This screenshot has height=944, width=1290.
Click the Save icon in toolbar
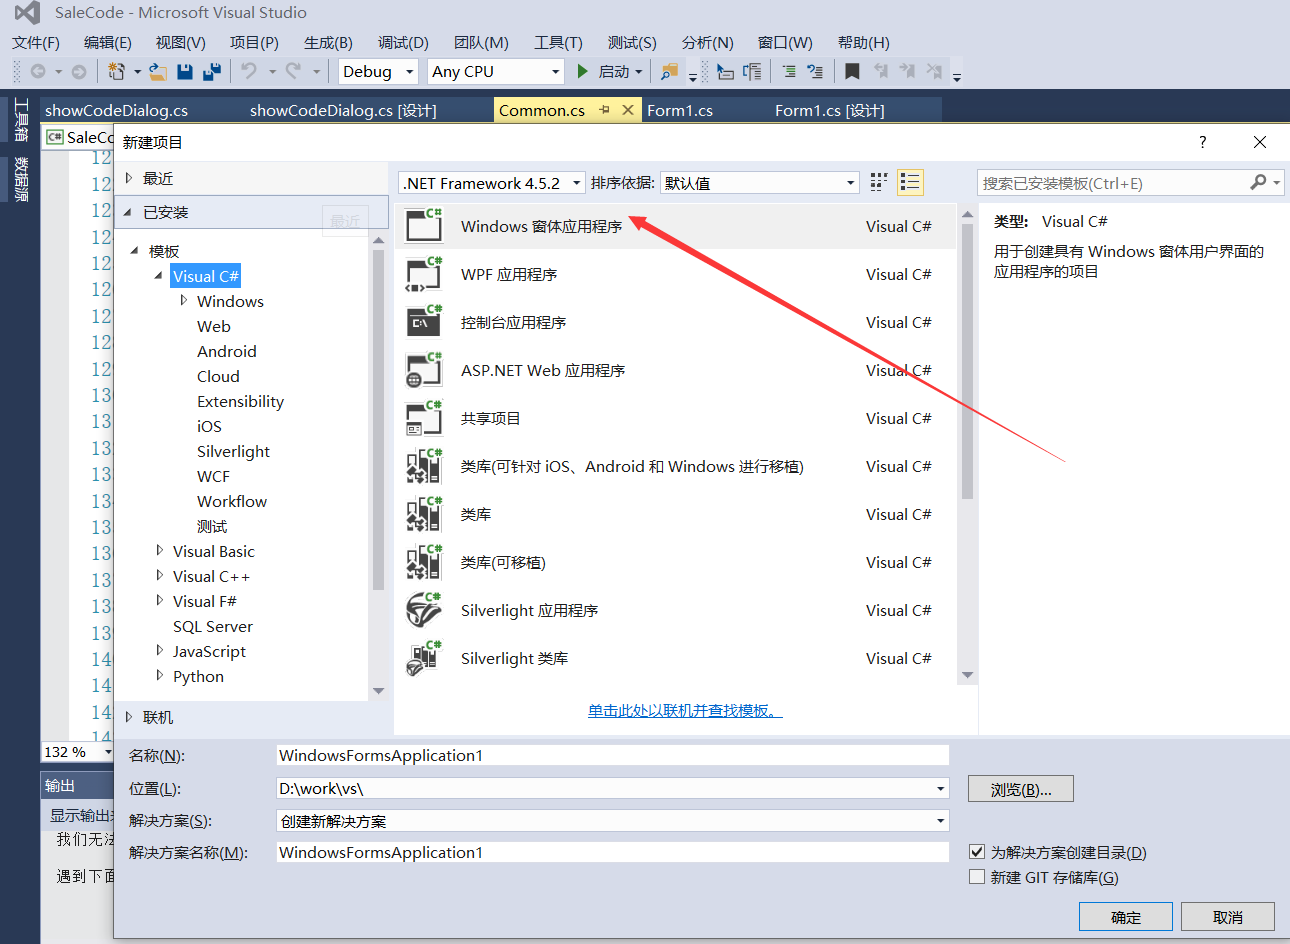(184, 71)
